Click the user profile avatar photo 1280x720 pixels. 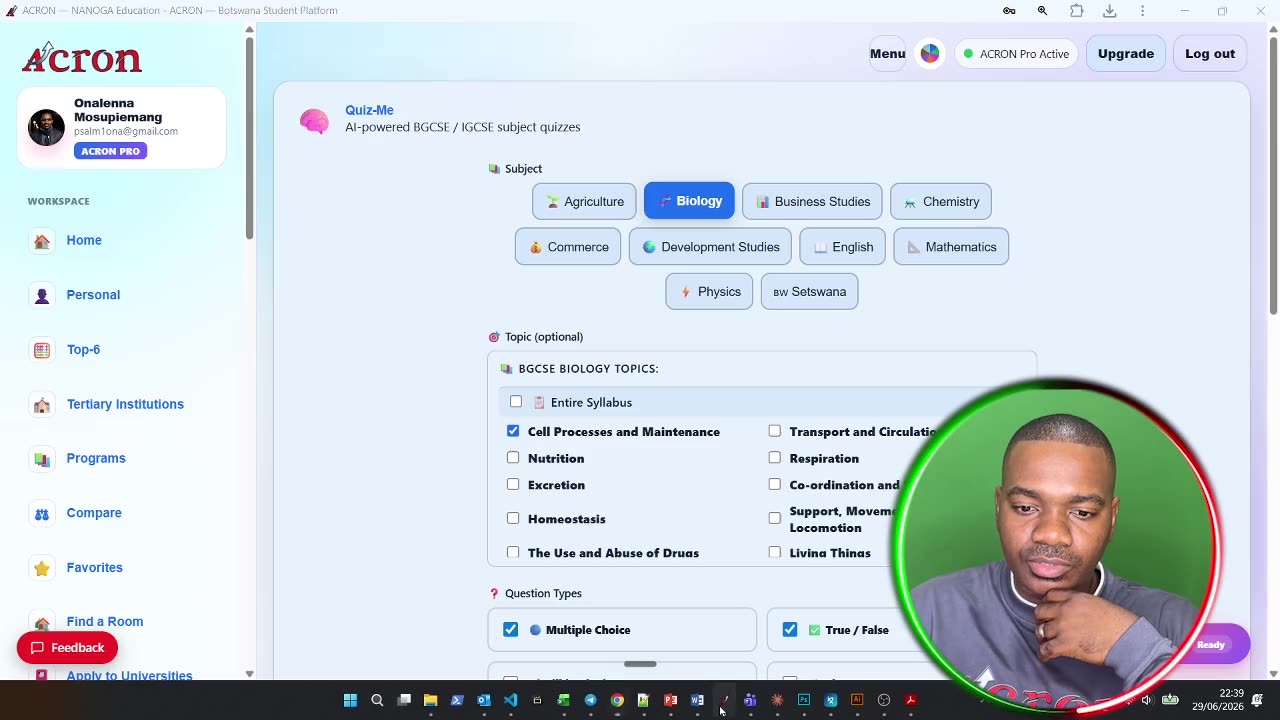tap(46, 127)
